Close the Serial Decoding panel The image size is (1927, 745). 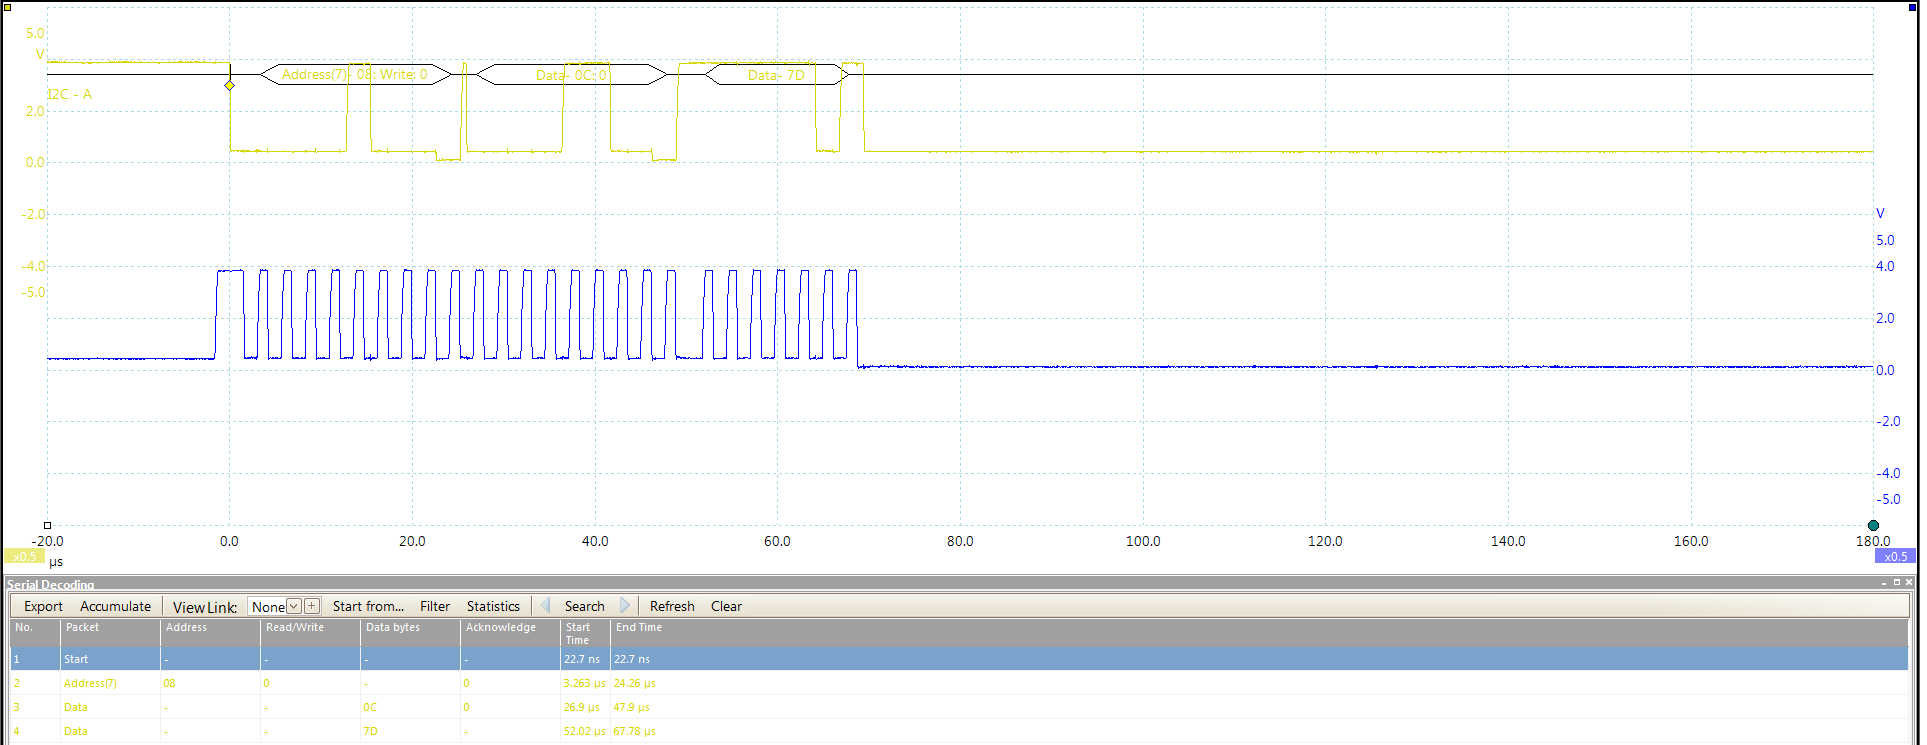pos(1909,583)
